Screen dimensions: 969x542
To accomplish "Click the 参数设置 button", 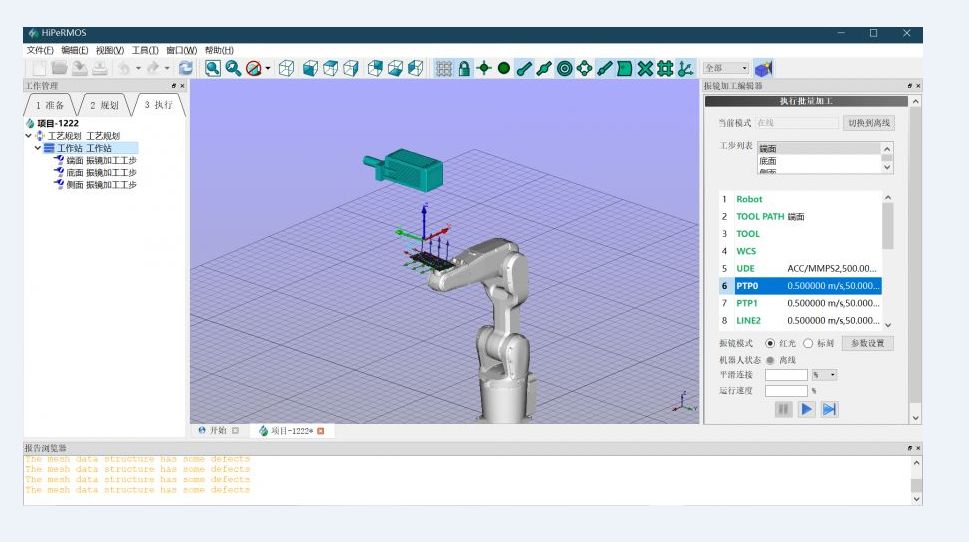I will [868, 343].
